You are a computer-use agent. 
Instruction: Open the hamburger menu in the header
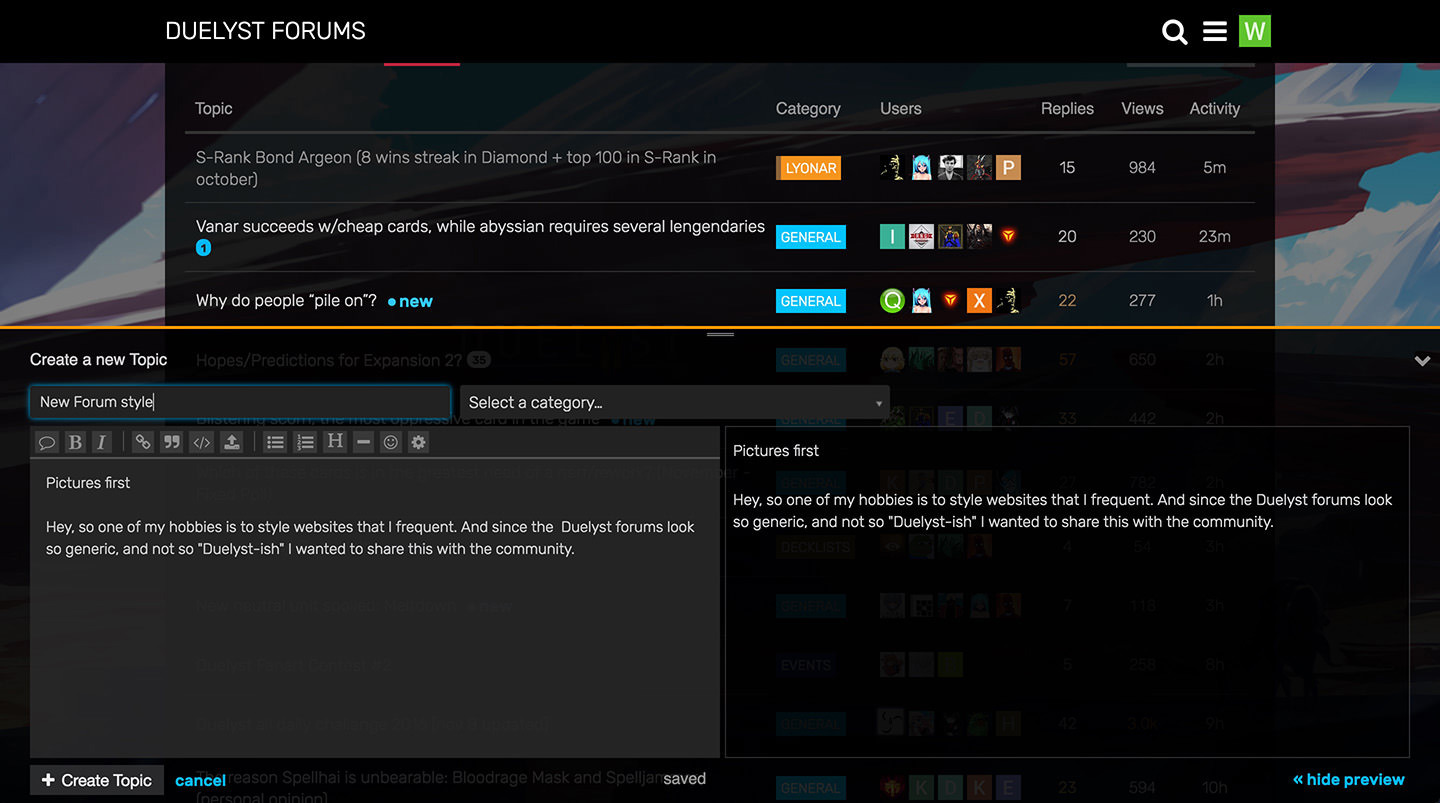click(x=1215, y=32)
